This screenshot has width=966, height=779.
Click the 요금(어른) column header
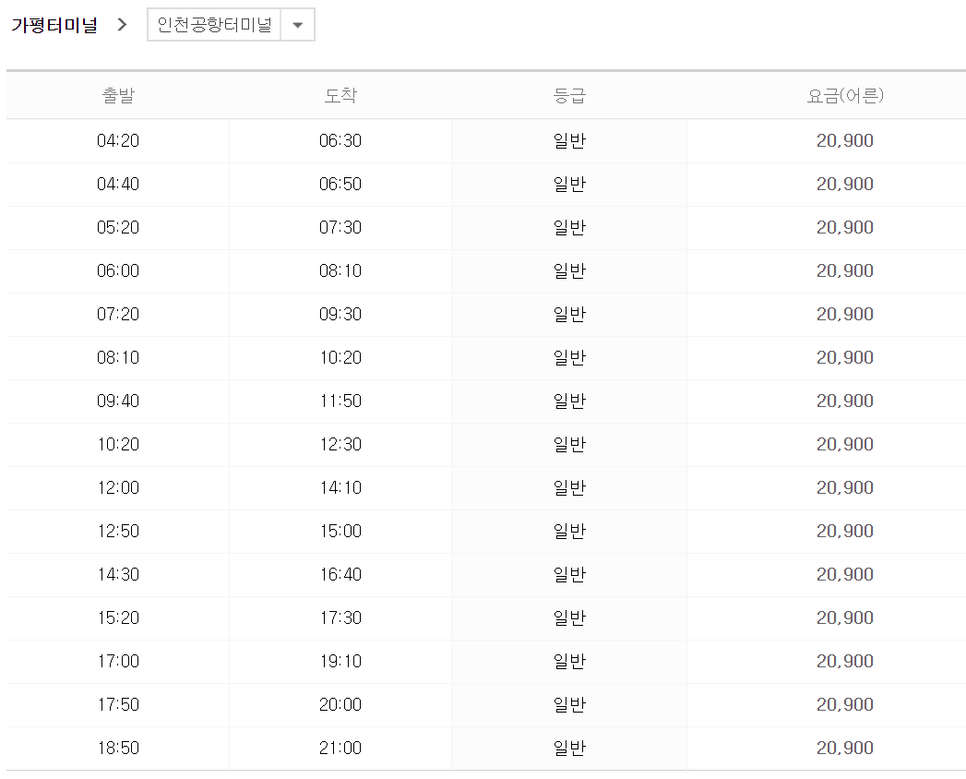coord(845,96)
